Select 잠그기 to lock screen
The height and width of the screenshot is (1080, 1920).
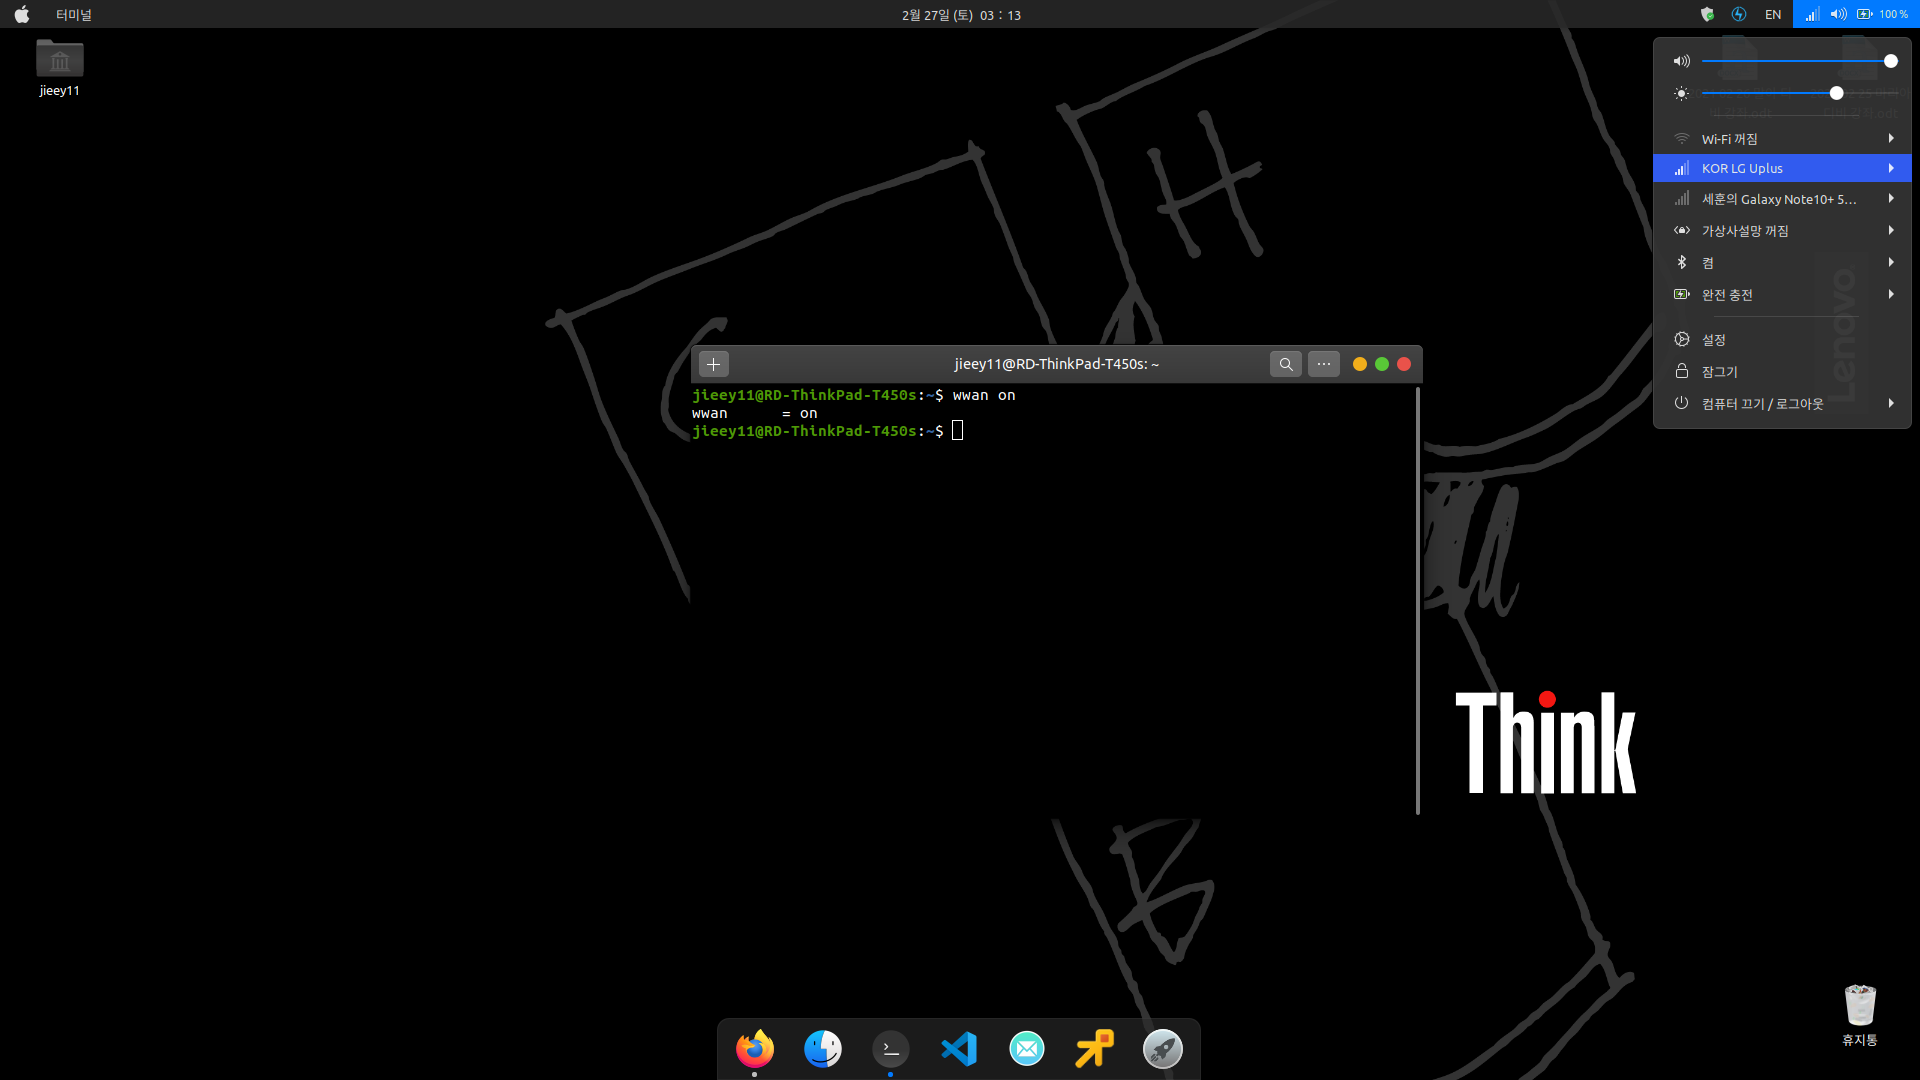(1719, 372)
